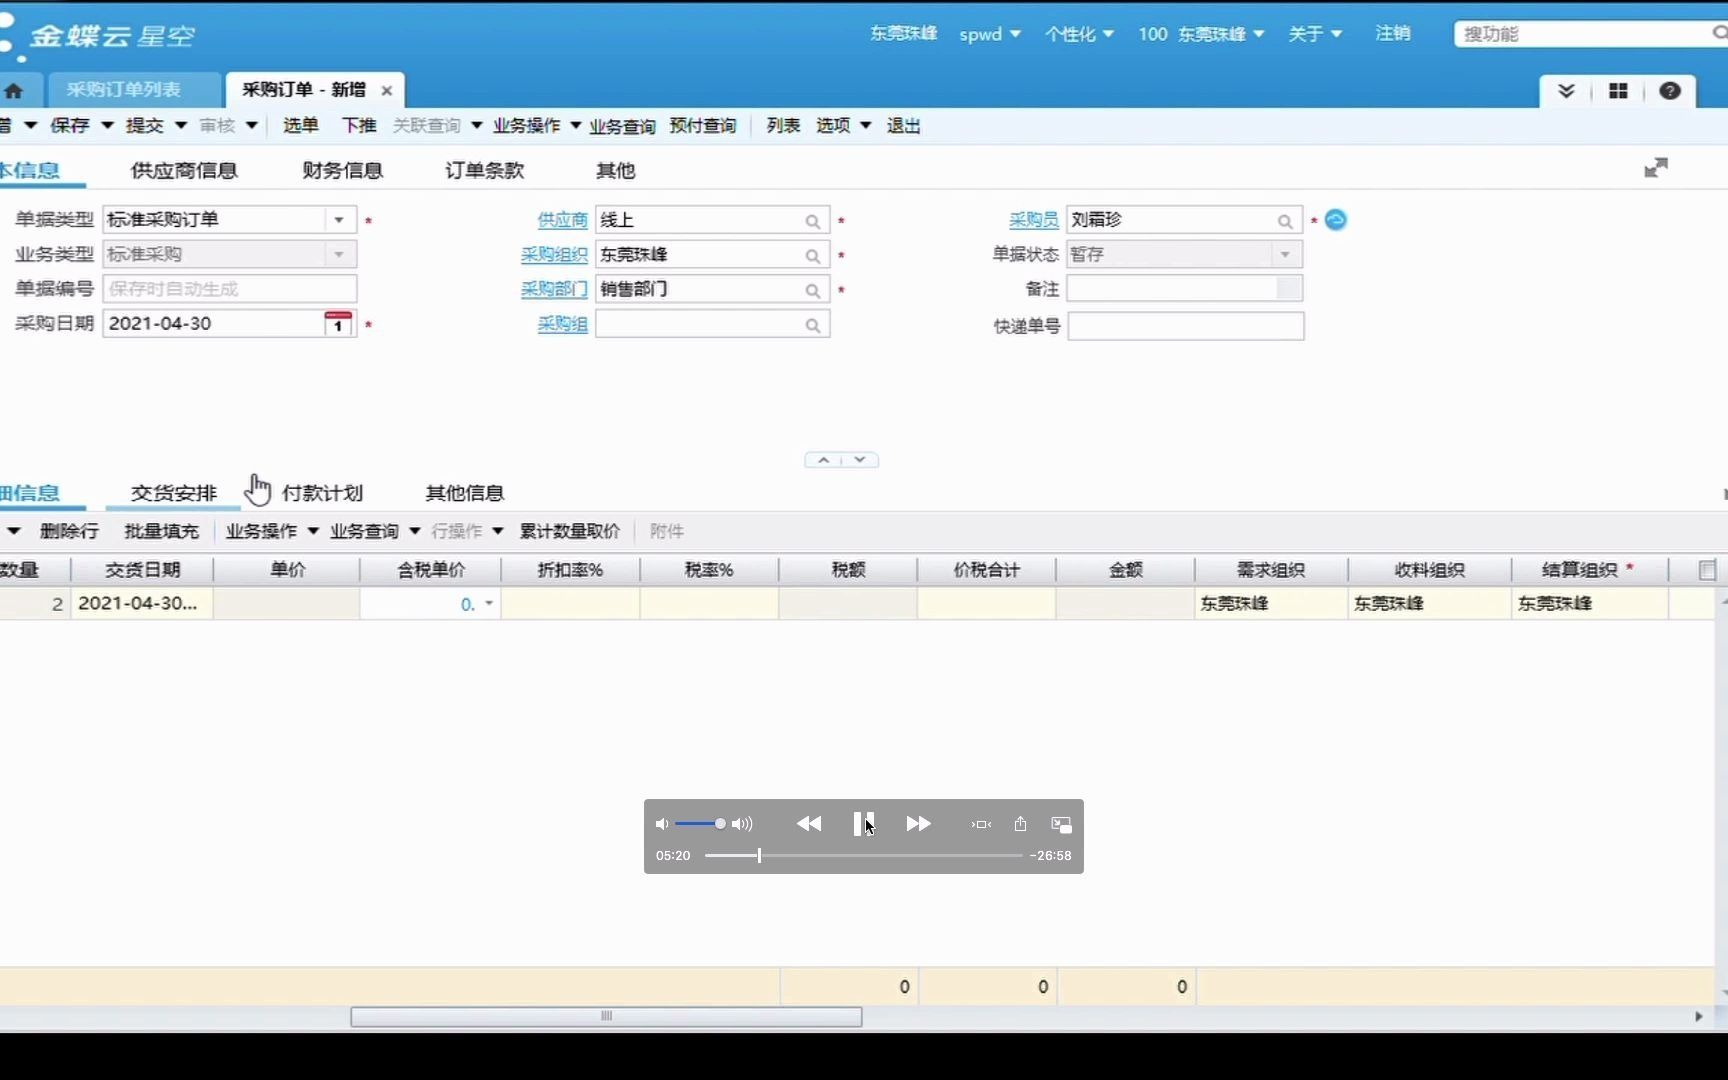Toggle picture-in-picture mode on the player
The height and width of the screenshot is (1080, 1728).
(x=1060, y=824)
